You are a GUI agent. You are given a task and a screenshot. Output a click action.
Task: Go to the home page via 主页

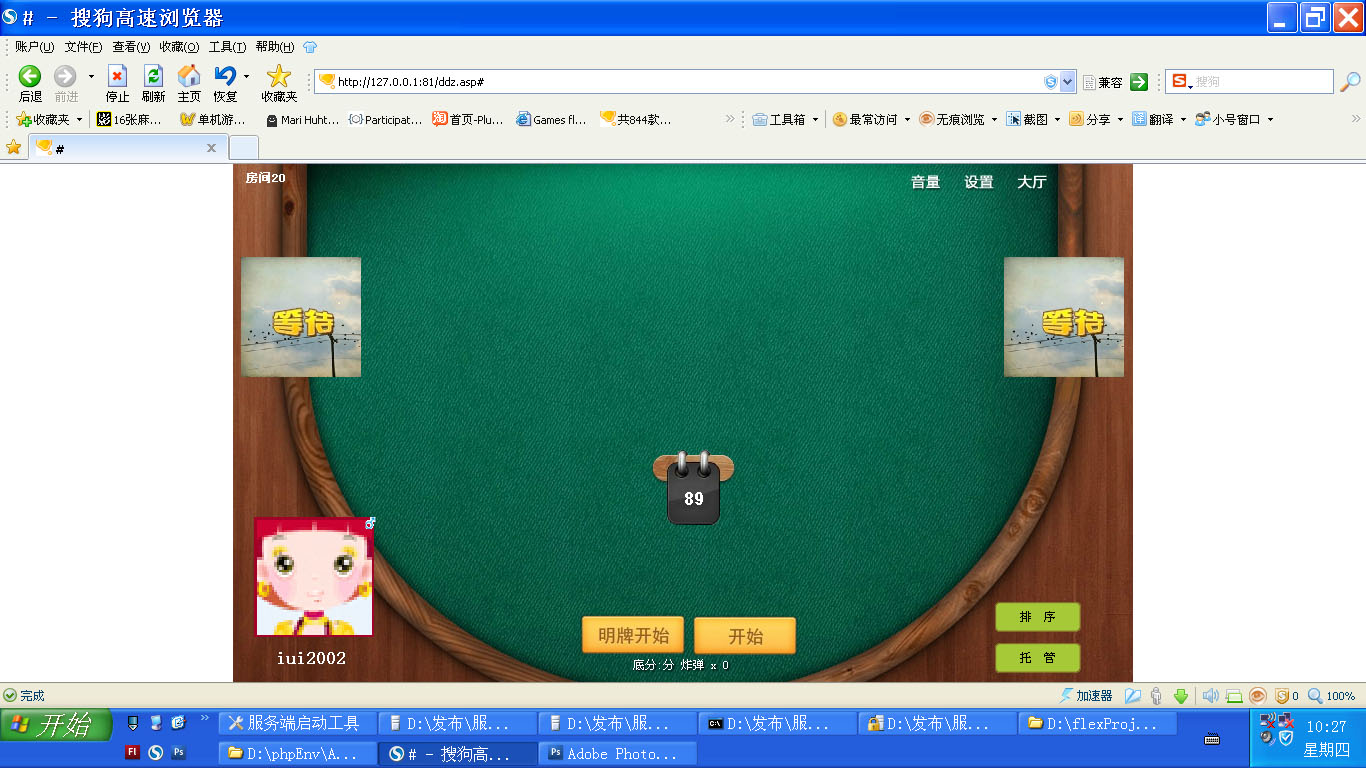click(189, 82)
